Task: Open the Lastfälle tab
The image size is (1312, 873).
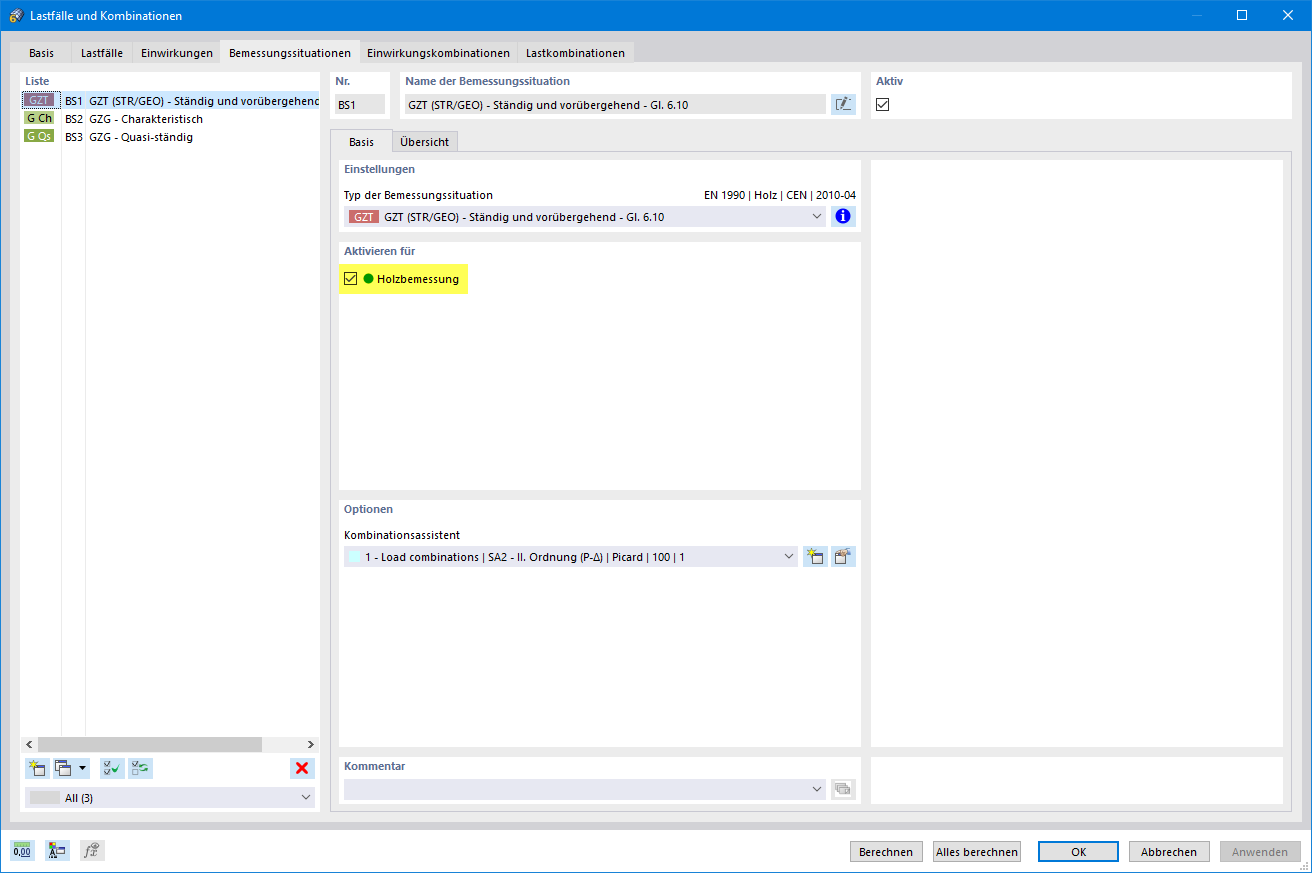Action: tap(102, 53)
